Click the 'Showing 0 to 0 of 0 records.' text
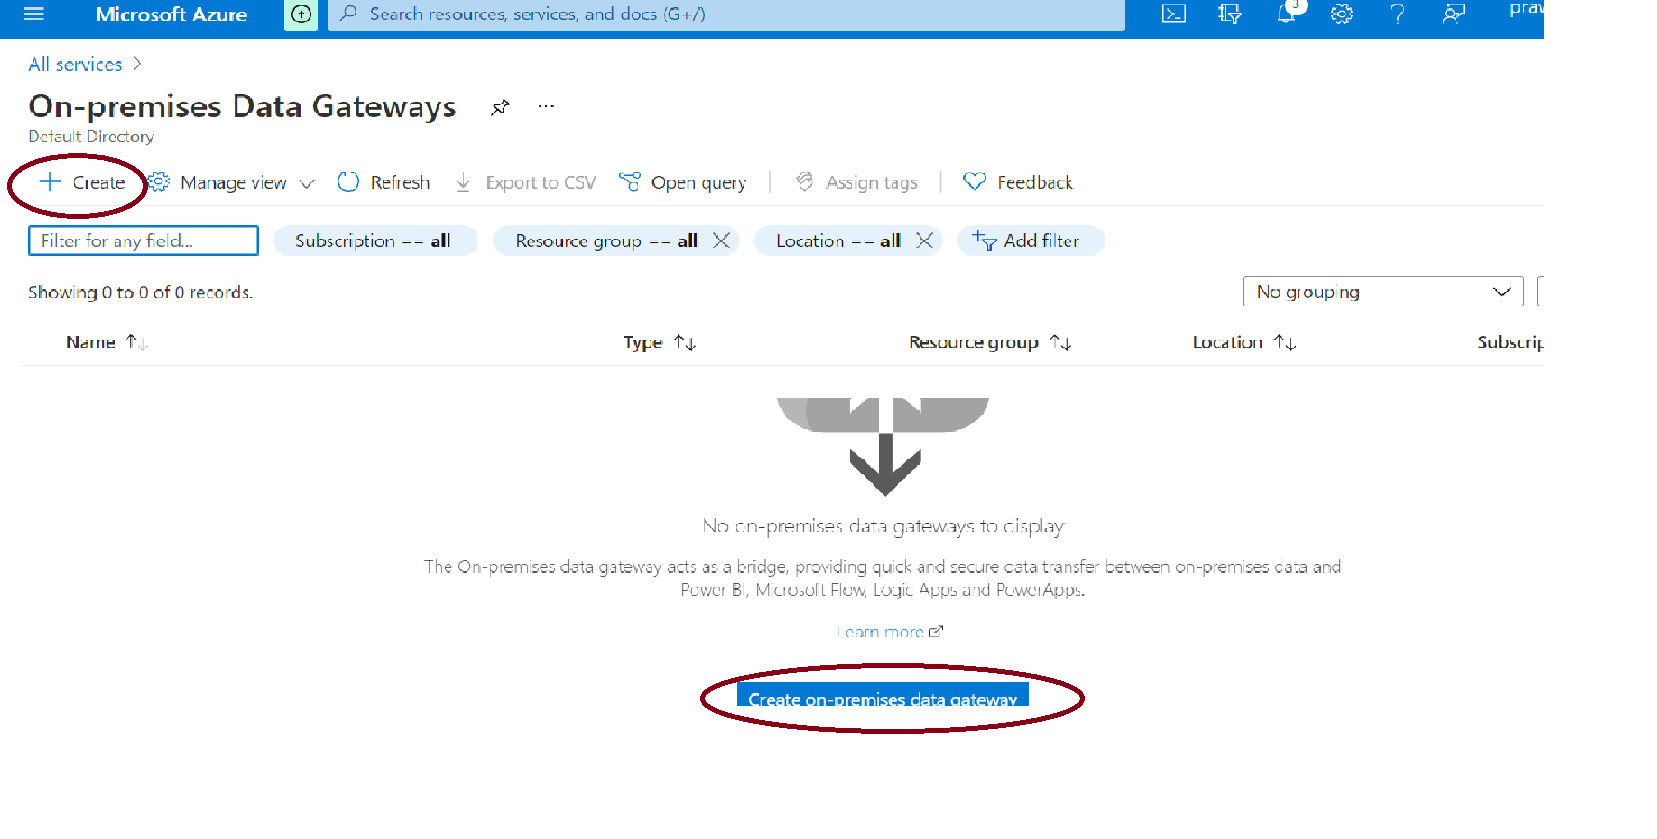Image resolution: width=1657 pixels, height=839 pixels. point(140,292)
